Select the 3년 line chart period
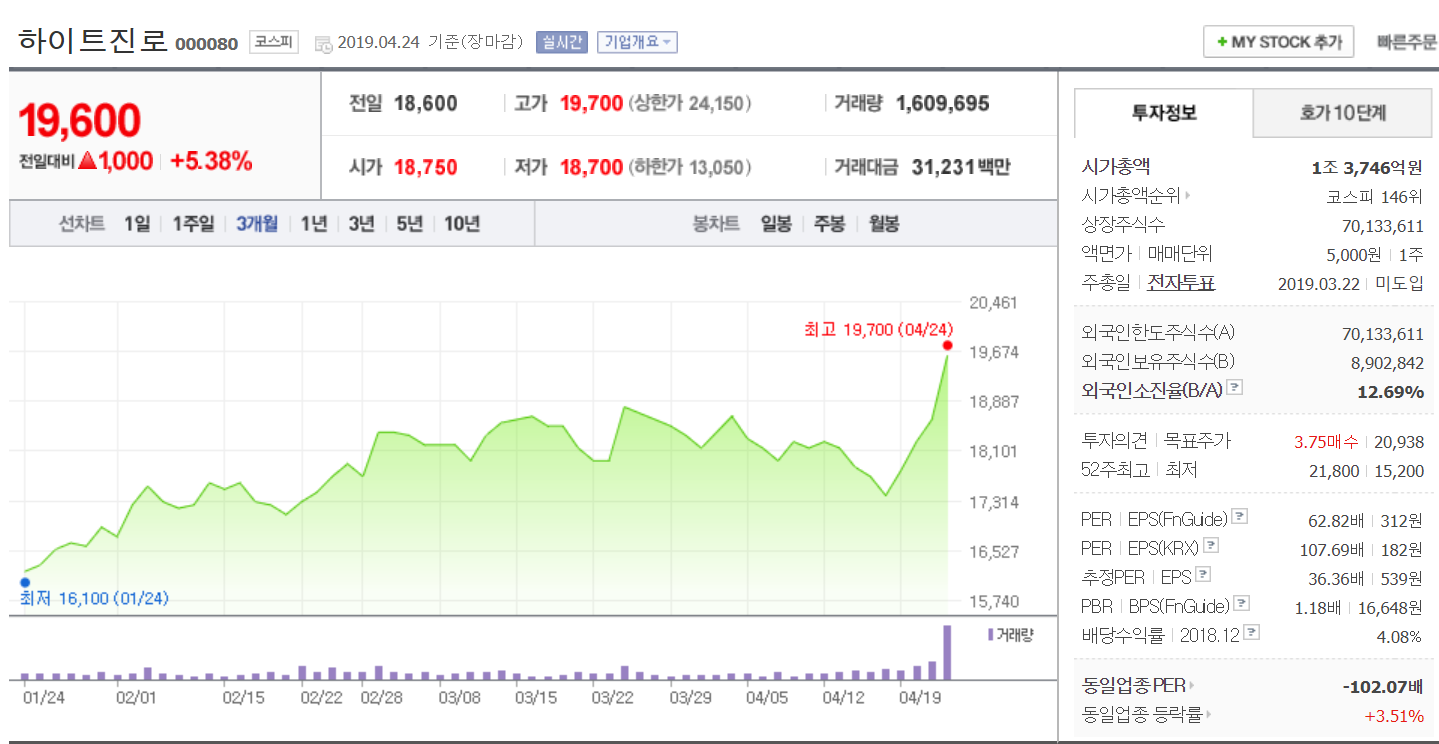The image size is (1439, 744). (x=361, y=224)
